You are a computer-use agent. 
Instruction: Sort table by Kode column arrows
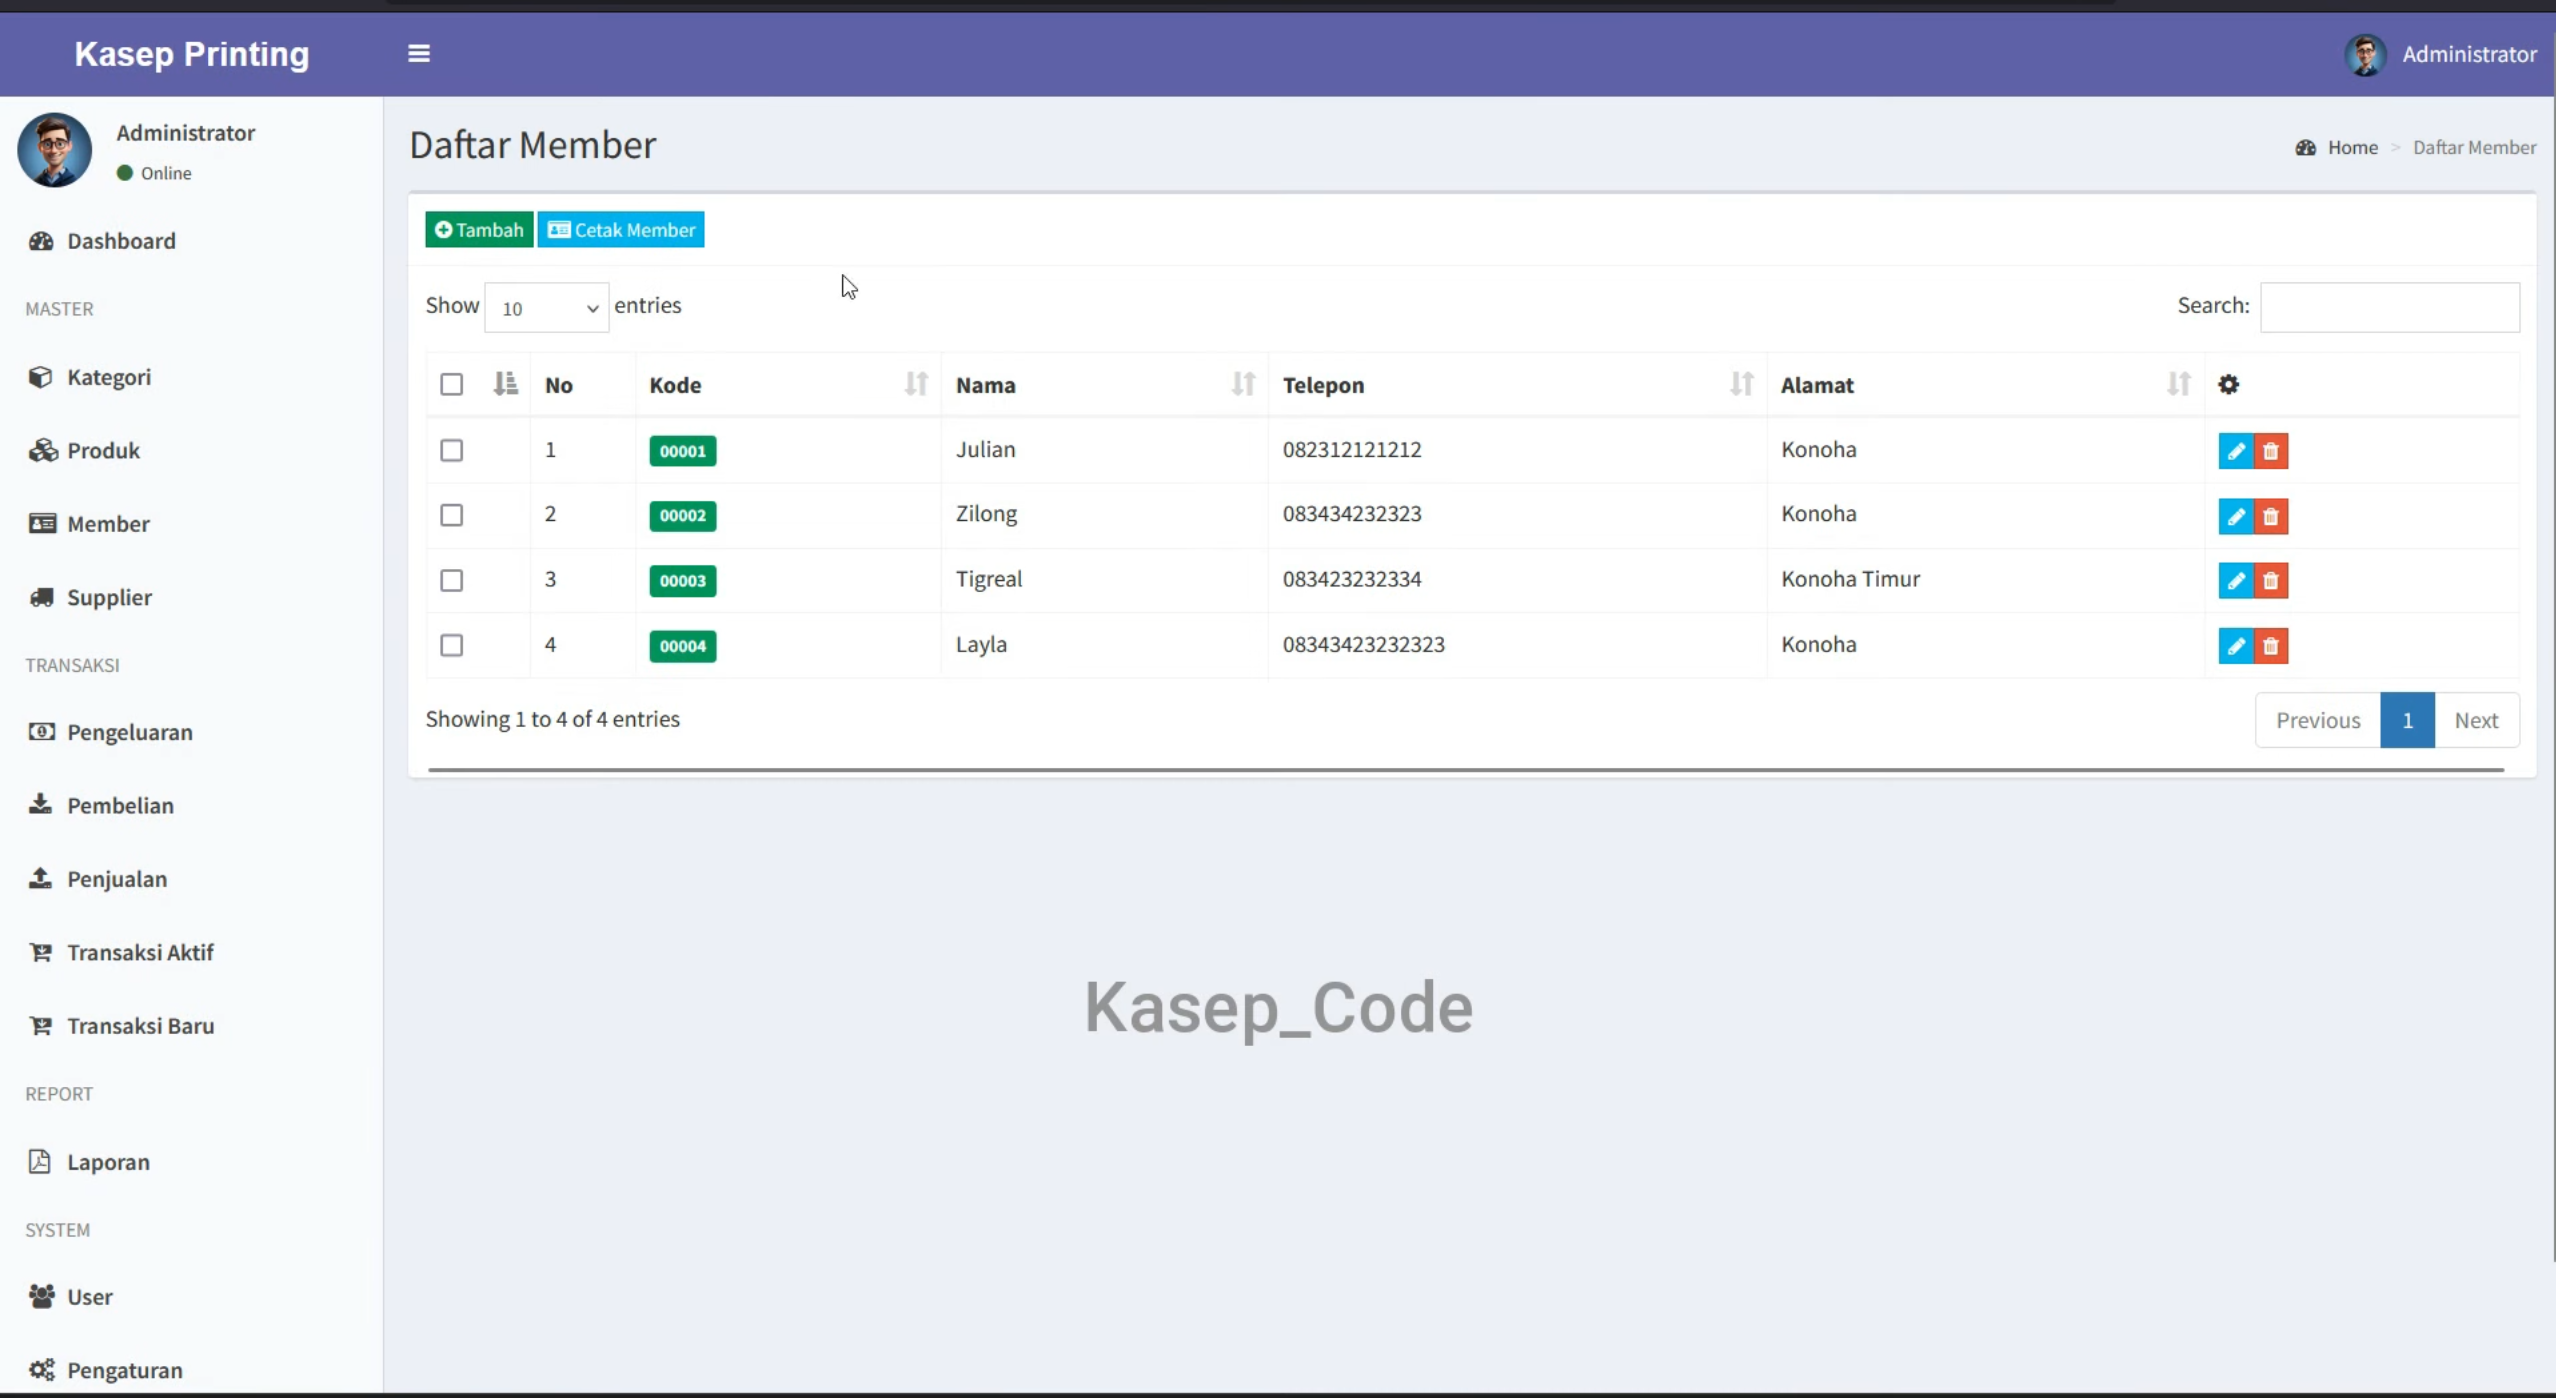(x=916, y=384)
